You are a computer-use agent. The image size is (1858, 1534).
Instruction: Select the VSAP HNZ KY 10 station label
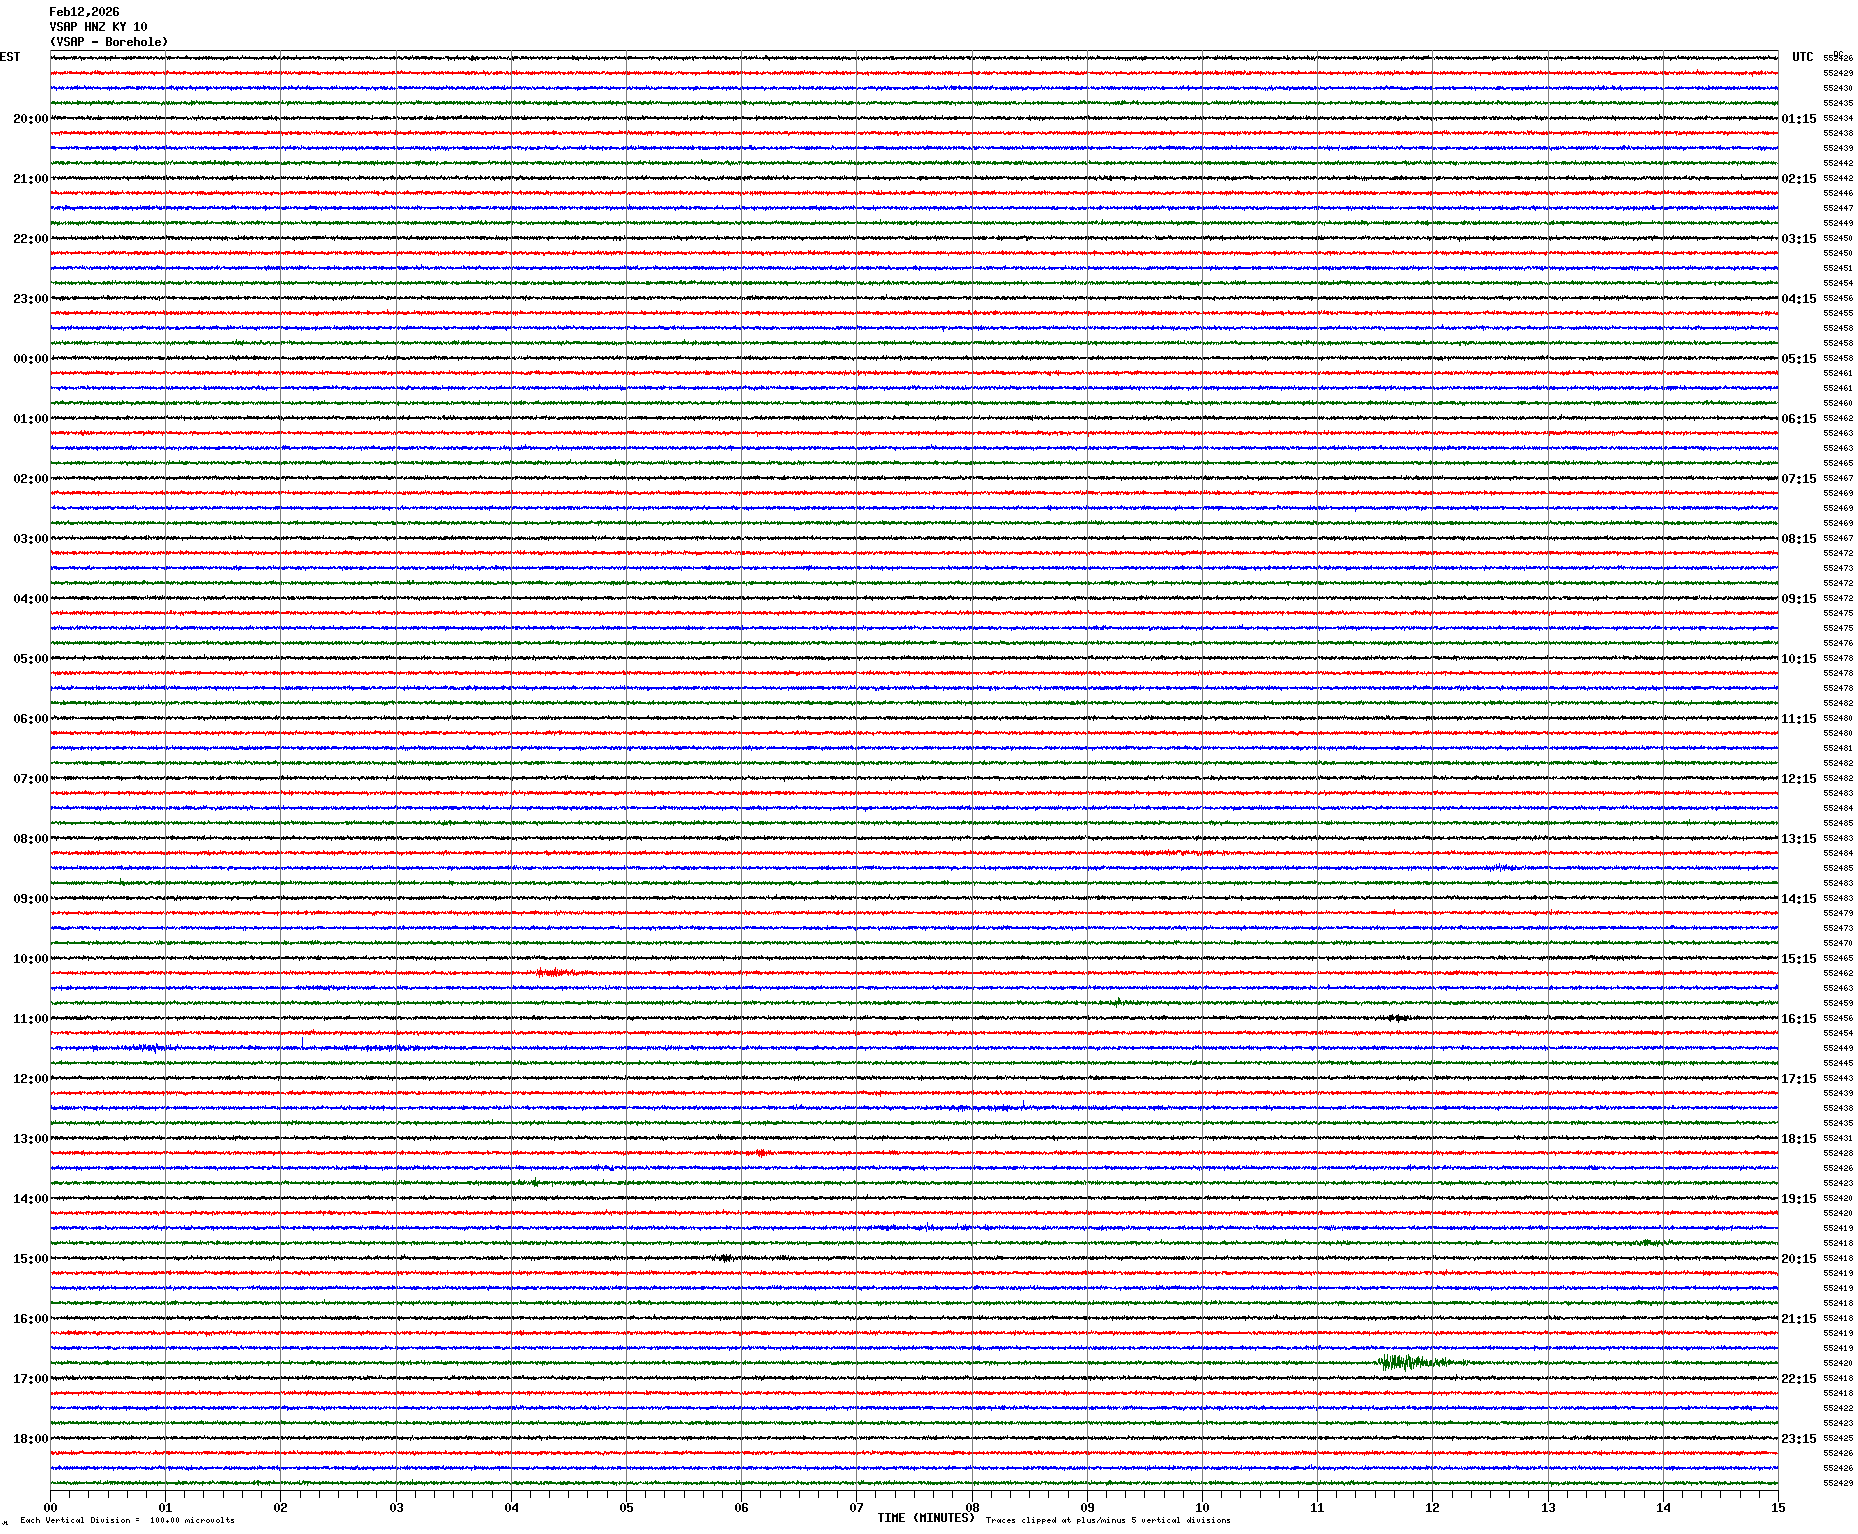98,27
